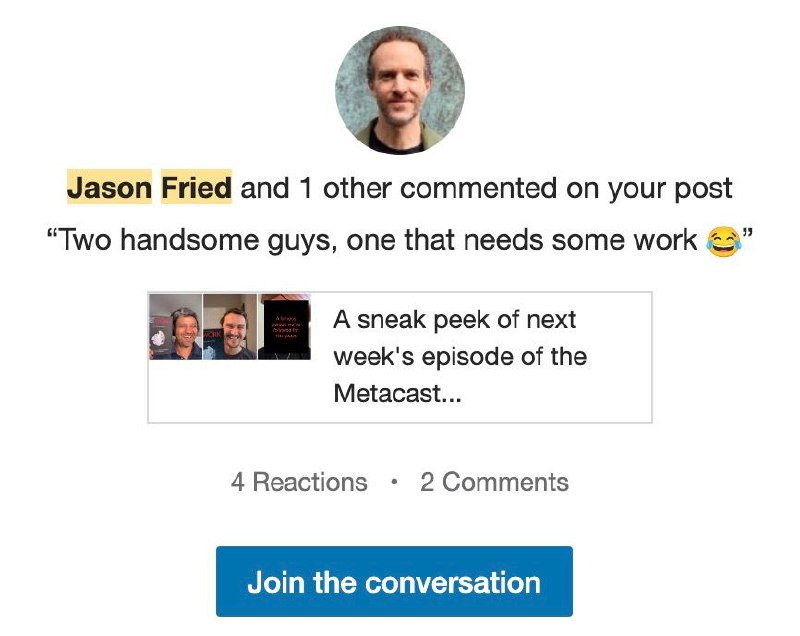This screenshot has height=636, width=800.
Task: View the "4 Reactions" count
Action: click(299, 482)
